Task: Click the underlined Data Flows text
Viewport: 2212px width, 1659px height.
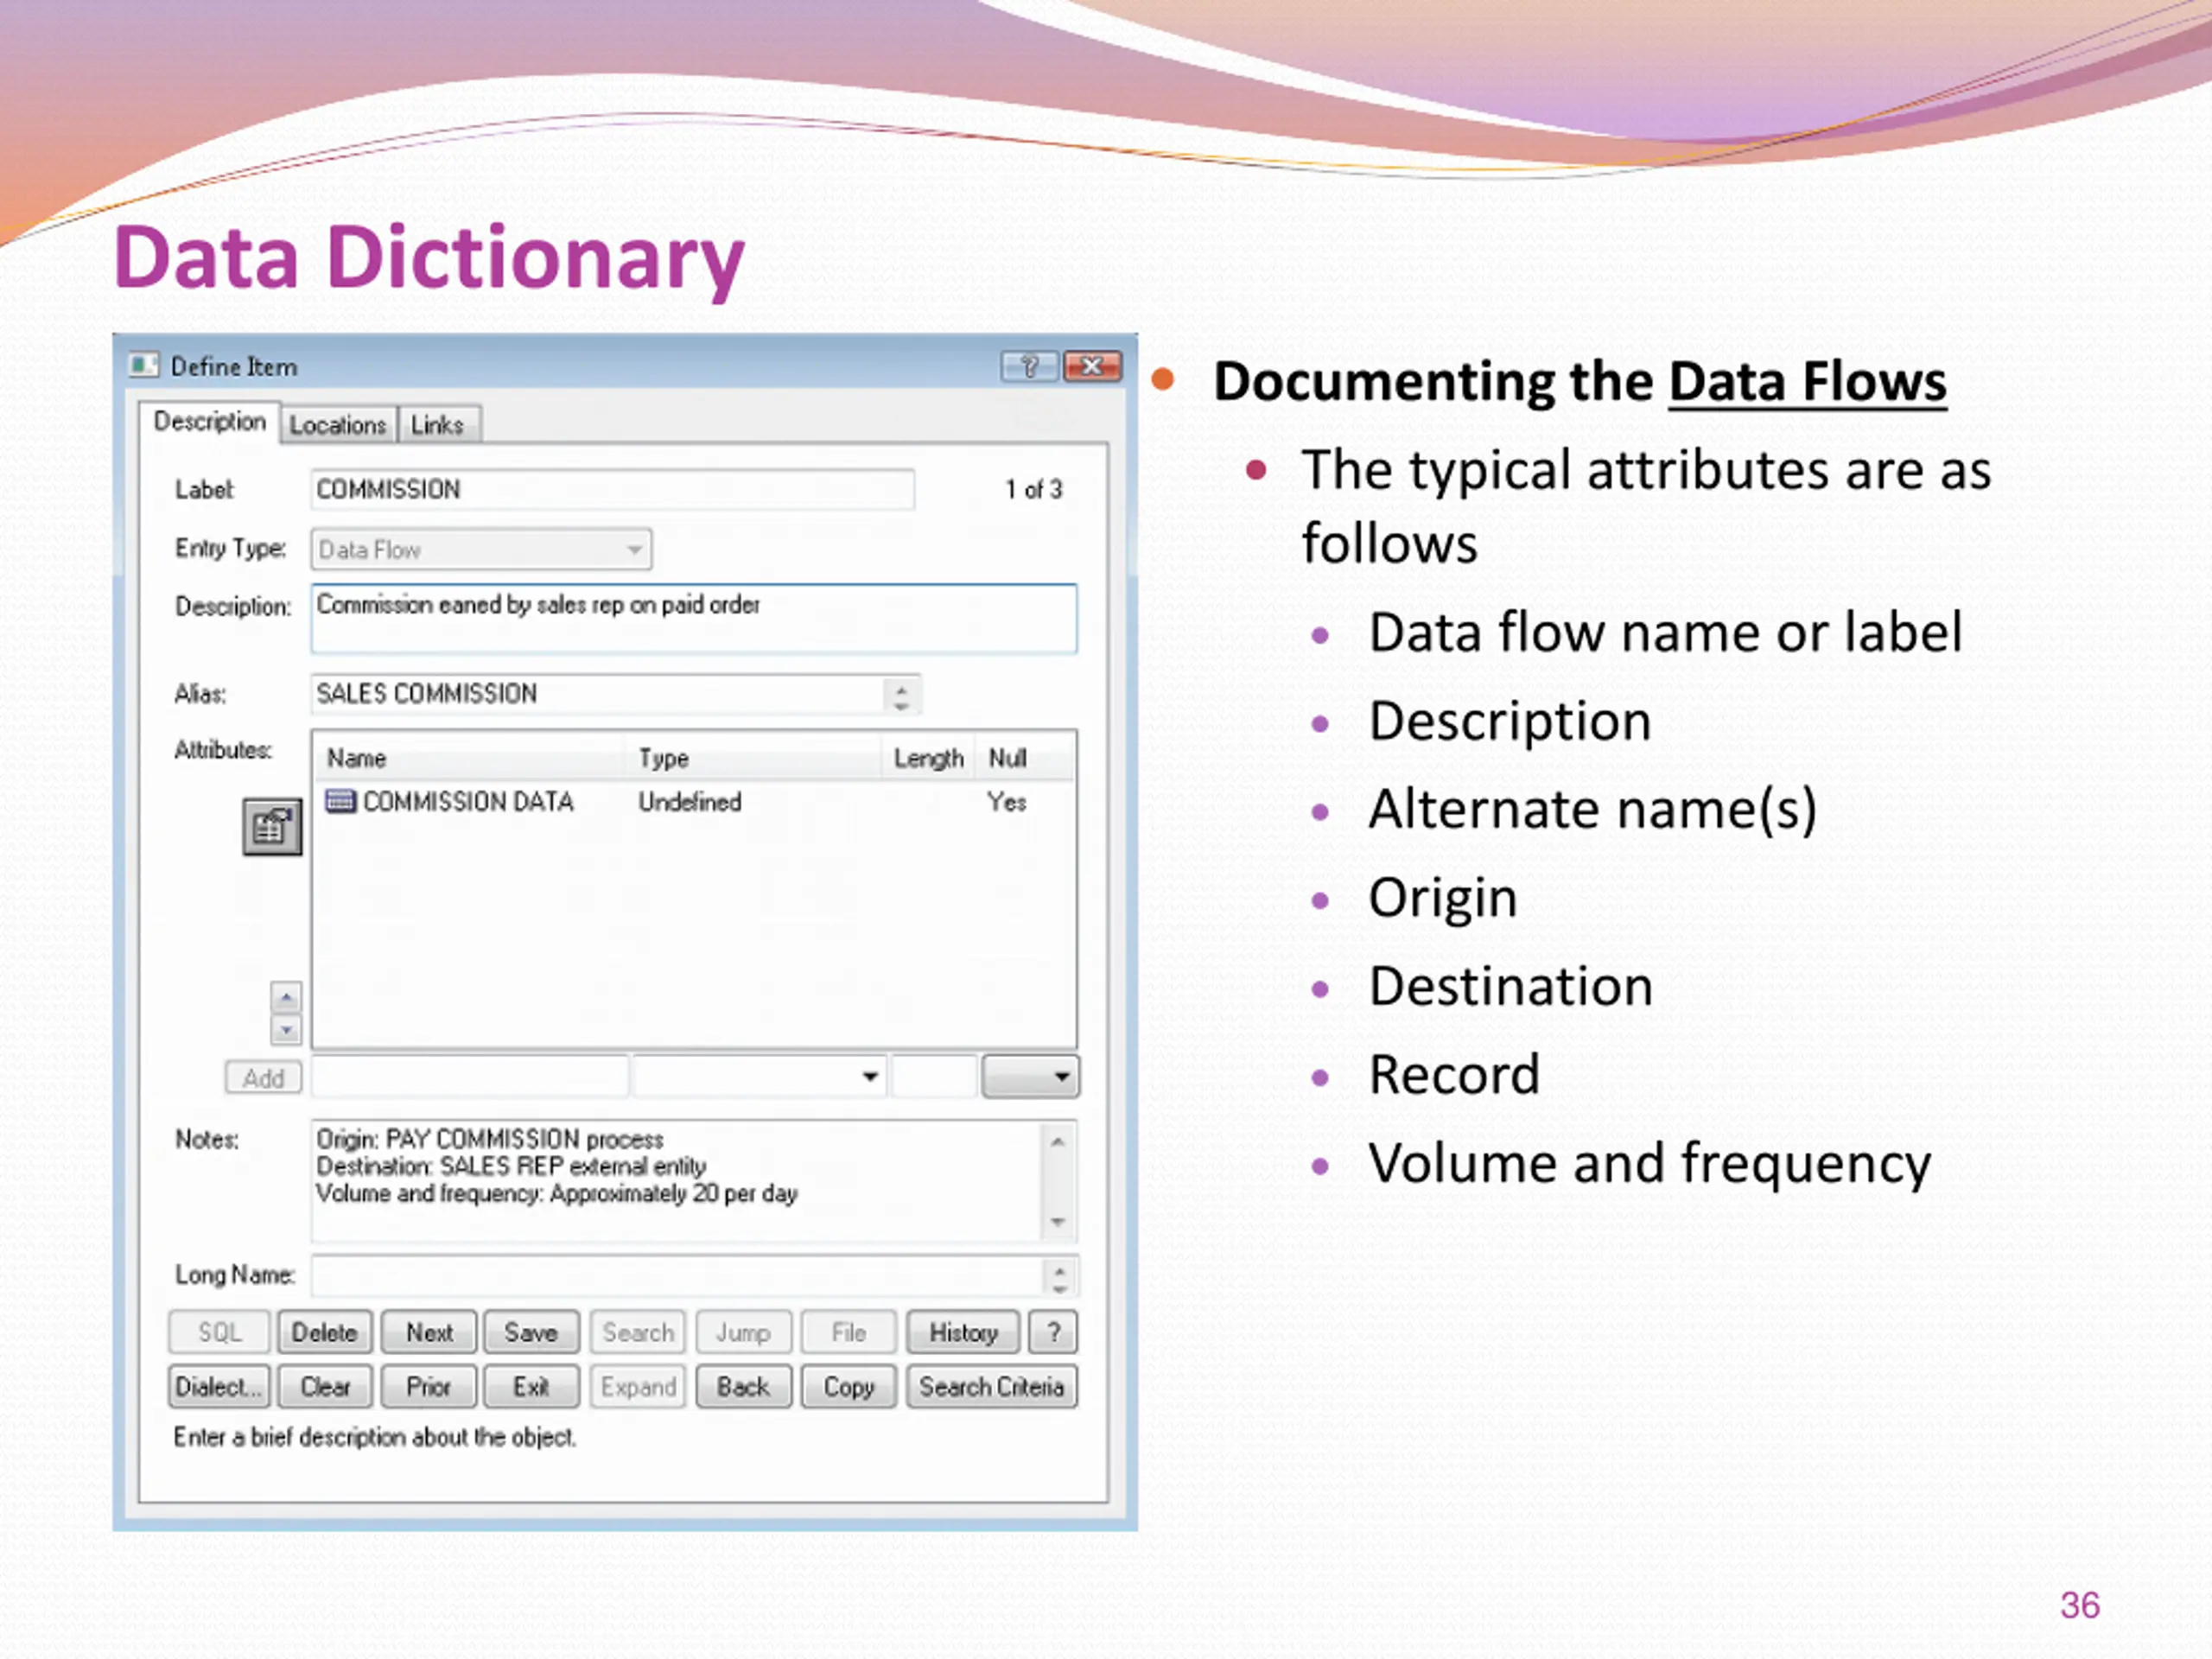Action: tap(1808, 383)
